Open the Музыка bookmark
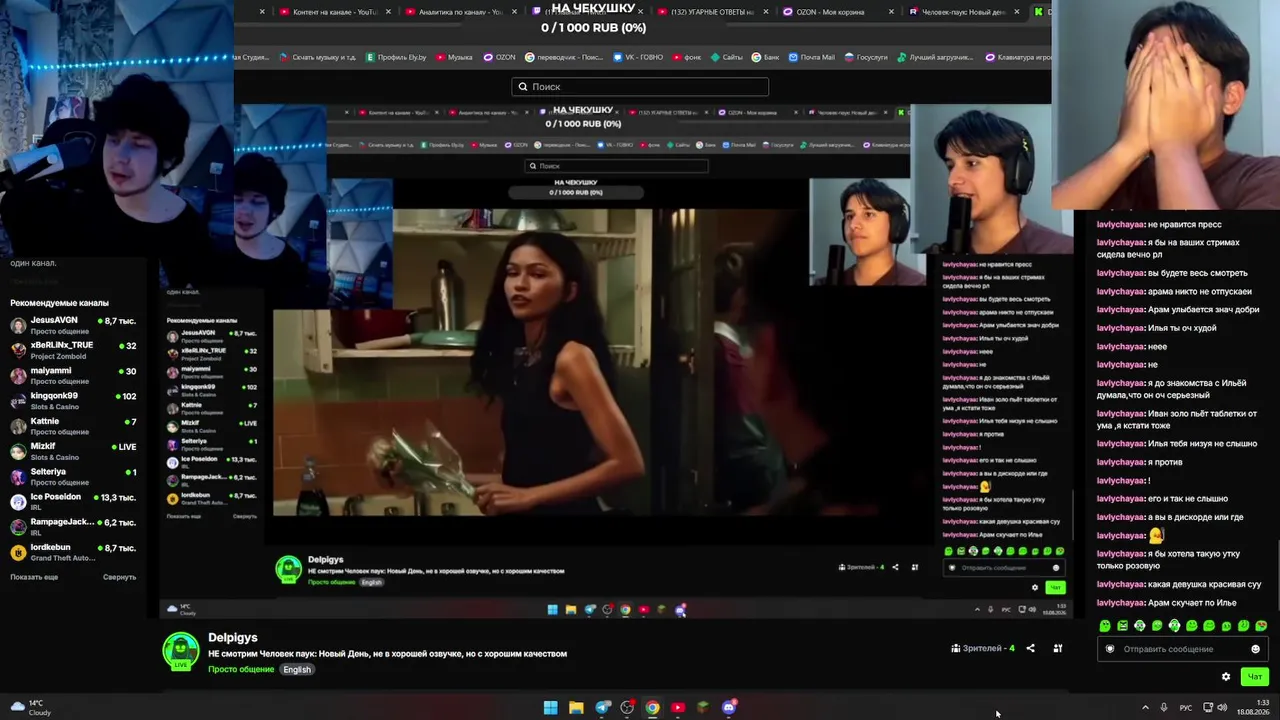Screen dimensions: 1280x720 pos(454,57)
